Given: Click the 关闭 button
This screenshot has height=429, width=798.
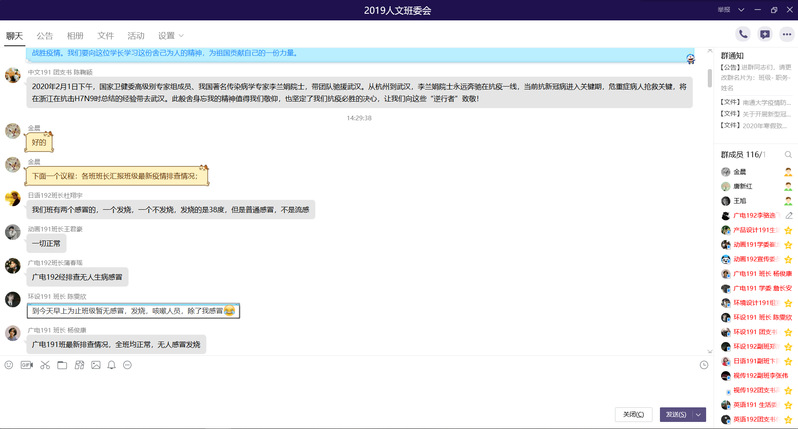Looking at the screenshot, I should 634,414.
